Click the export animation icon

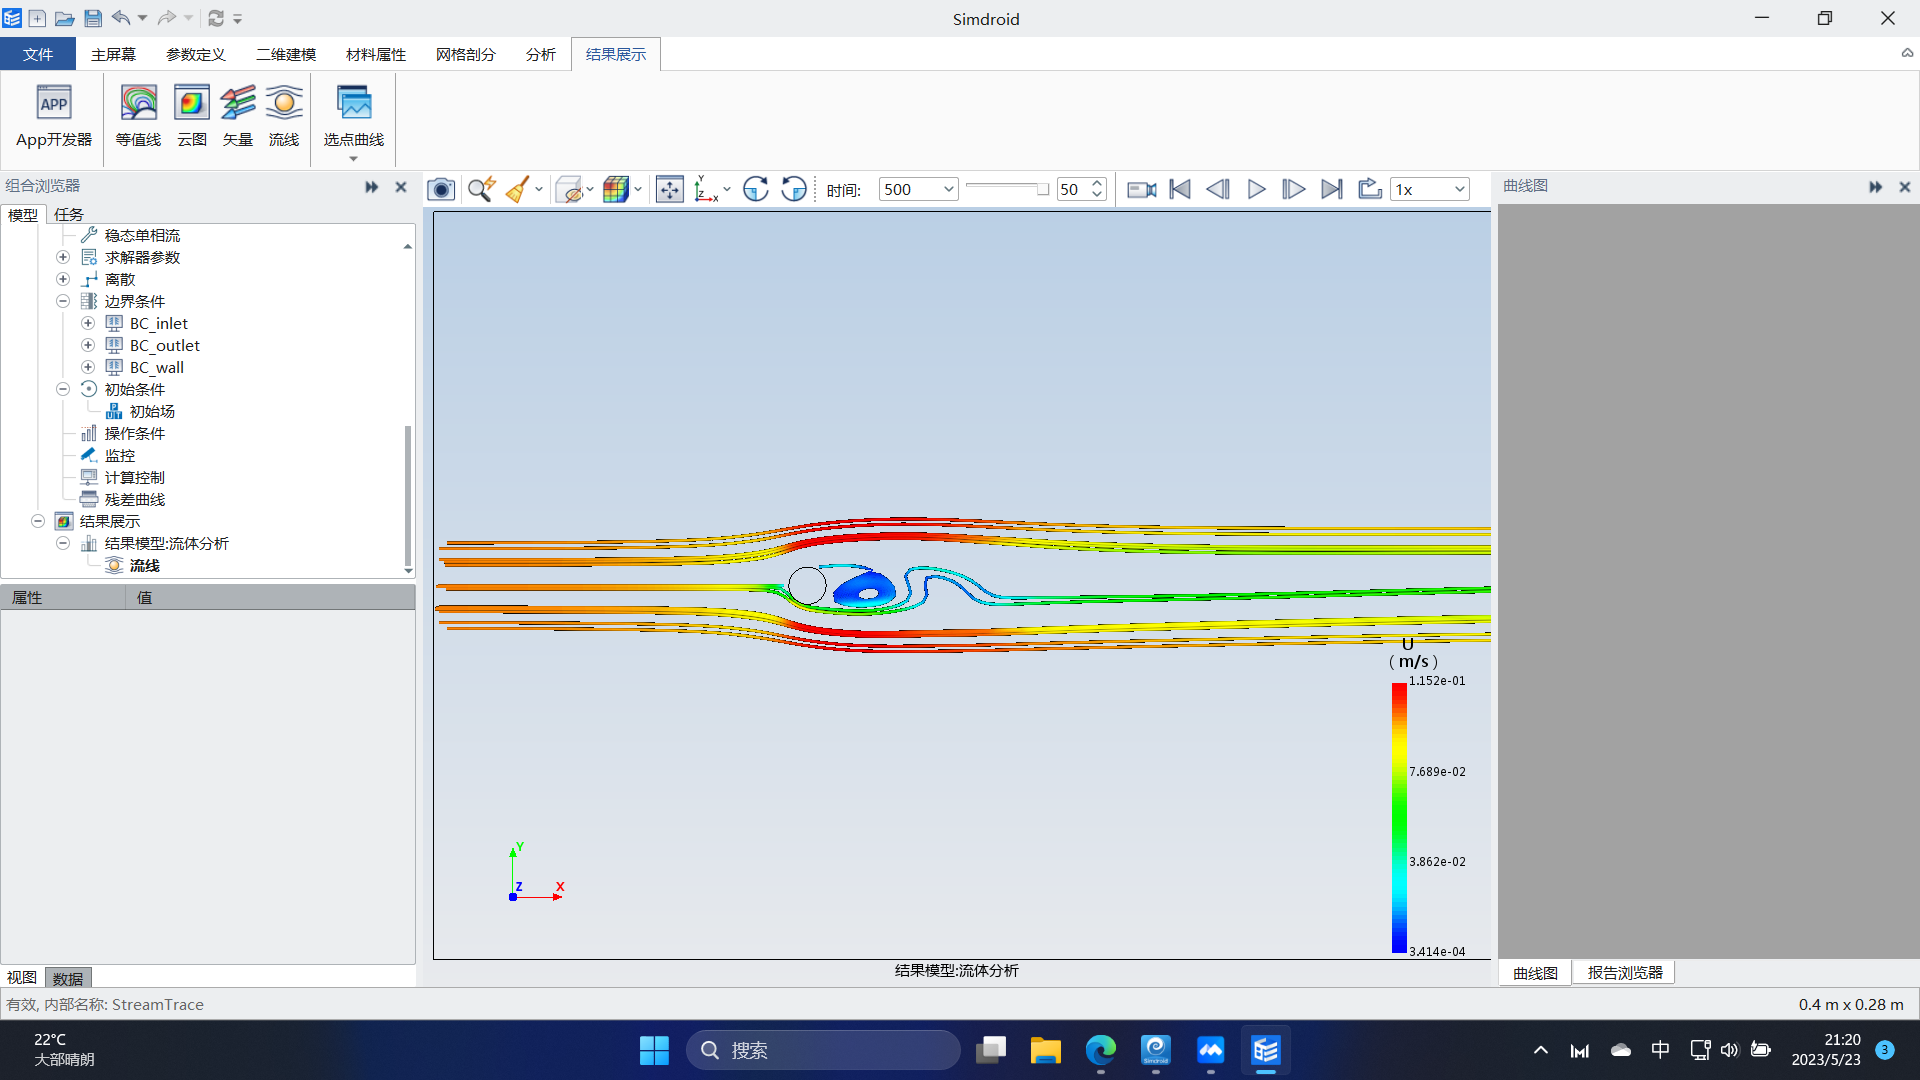pyautogui.click(x=1370, y=189)
